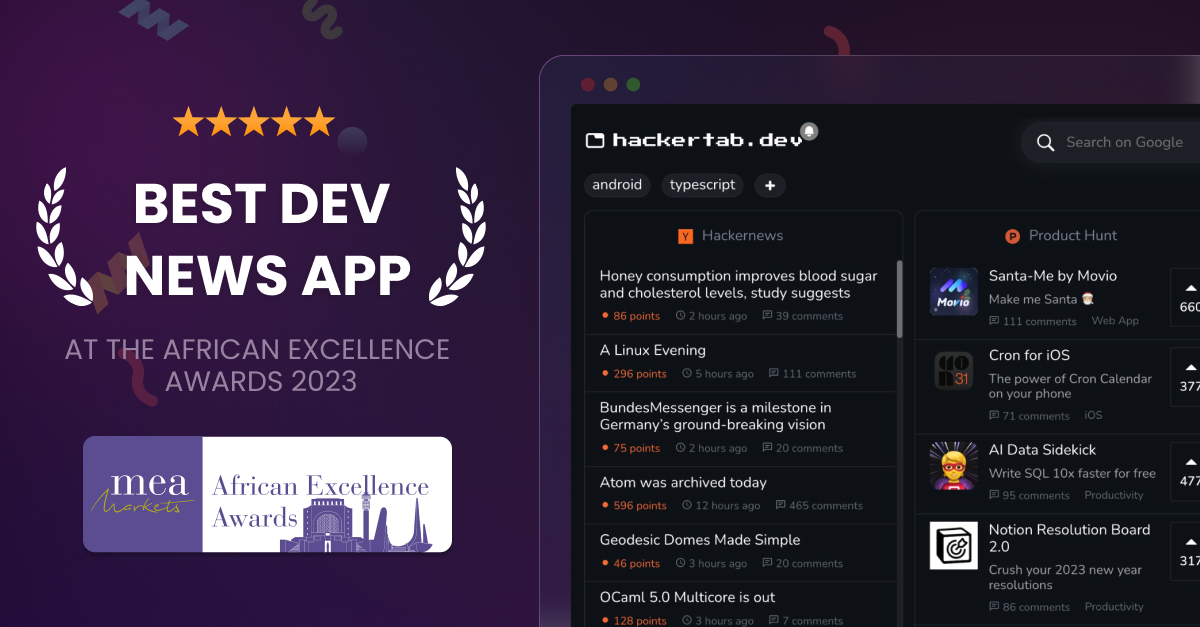
Task: Upvote Notion Resolution Board 2.0
Action: coord(1188,551)
